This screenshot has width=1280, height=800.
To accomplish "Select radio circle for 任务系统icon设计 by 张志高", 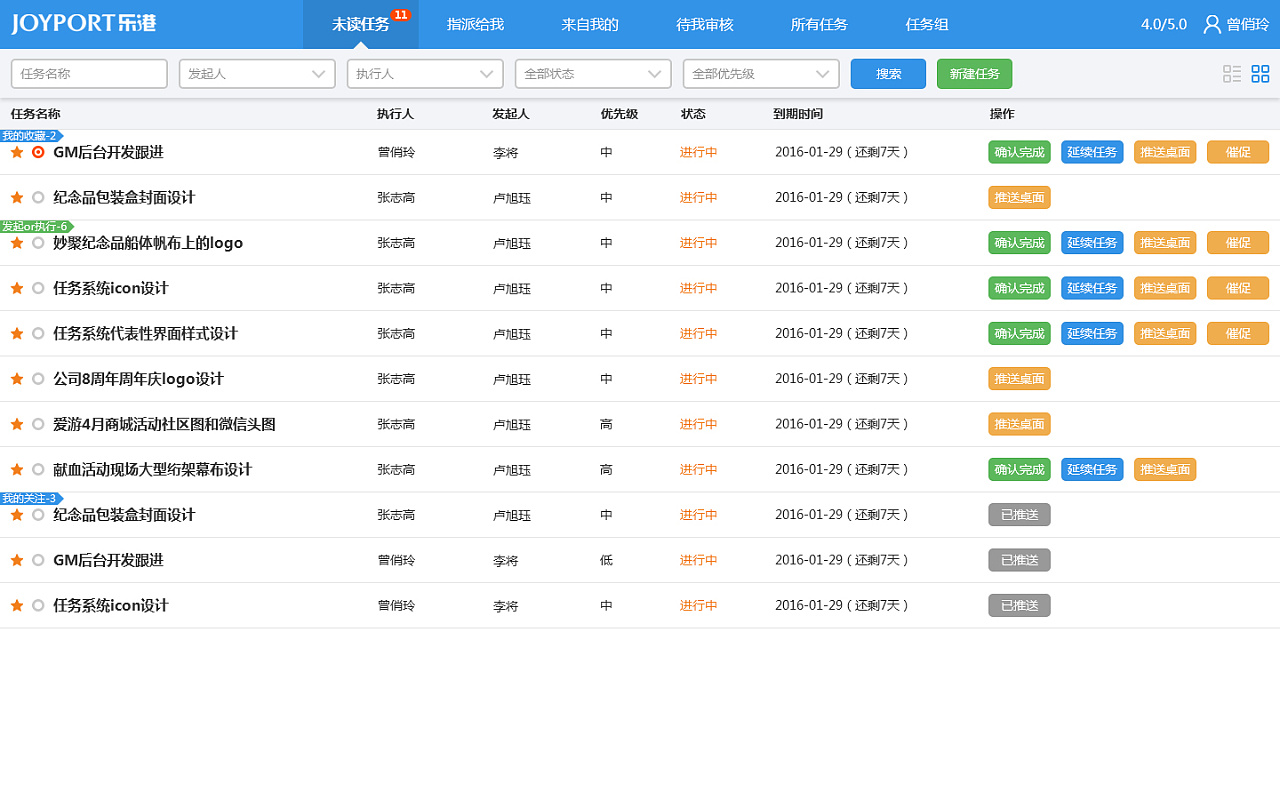I will [x=38, y=288].
